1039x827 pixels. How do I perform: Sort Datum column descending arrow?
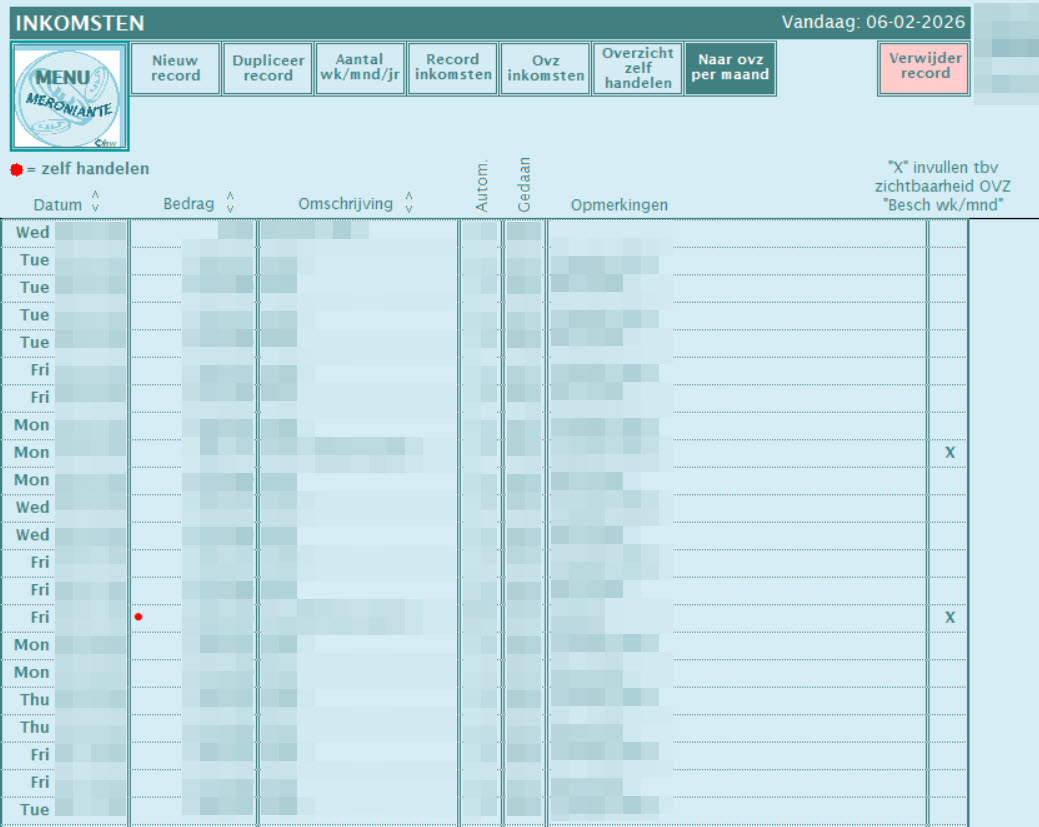pyautogui.click(x=95, y=207)
